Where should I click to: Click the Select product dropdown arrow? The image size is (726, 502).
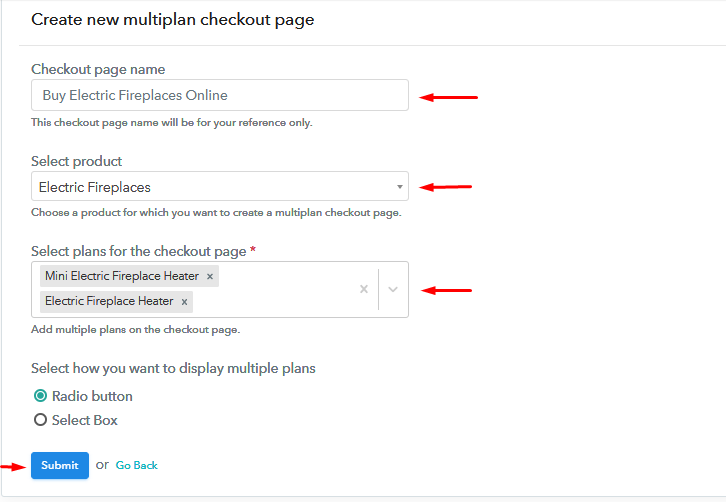[399, 187]
